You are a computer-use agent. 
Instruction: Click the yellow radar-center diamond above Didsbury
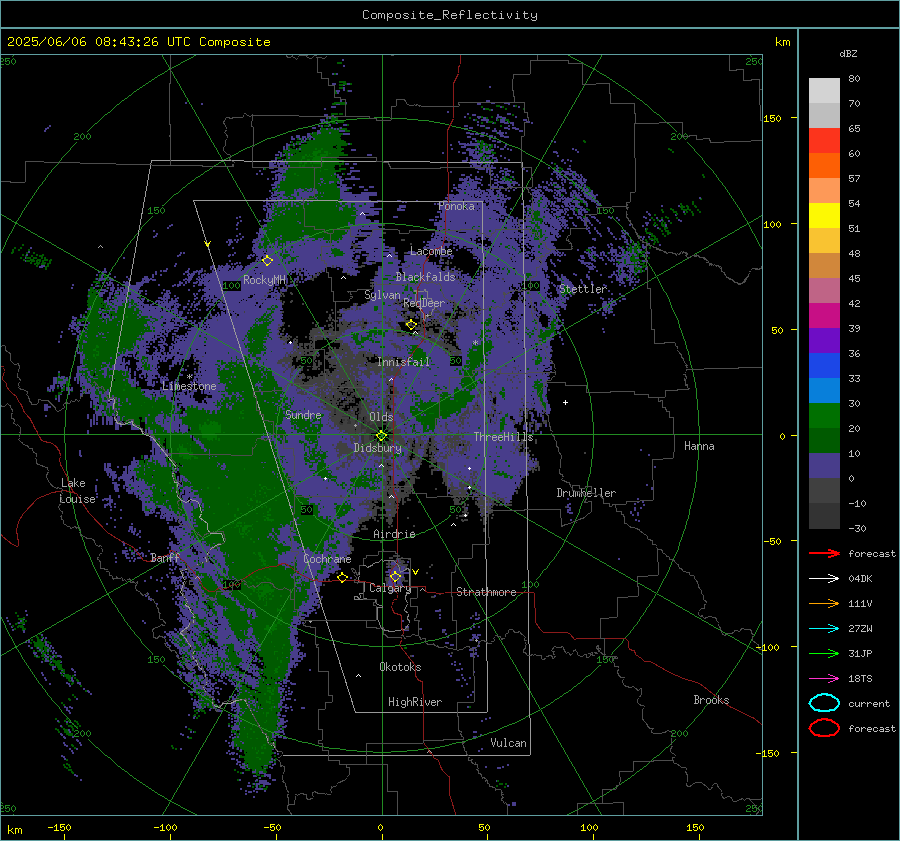click(381, 436)
